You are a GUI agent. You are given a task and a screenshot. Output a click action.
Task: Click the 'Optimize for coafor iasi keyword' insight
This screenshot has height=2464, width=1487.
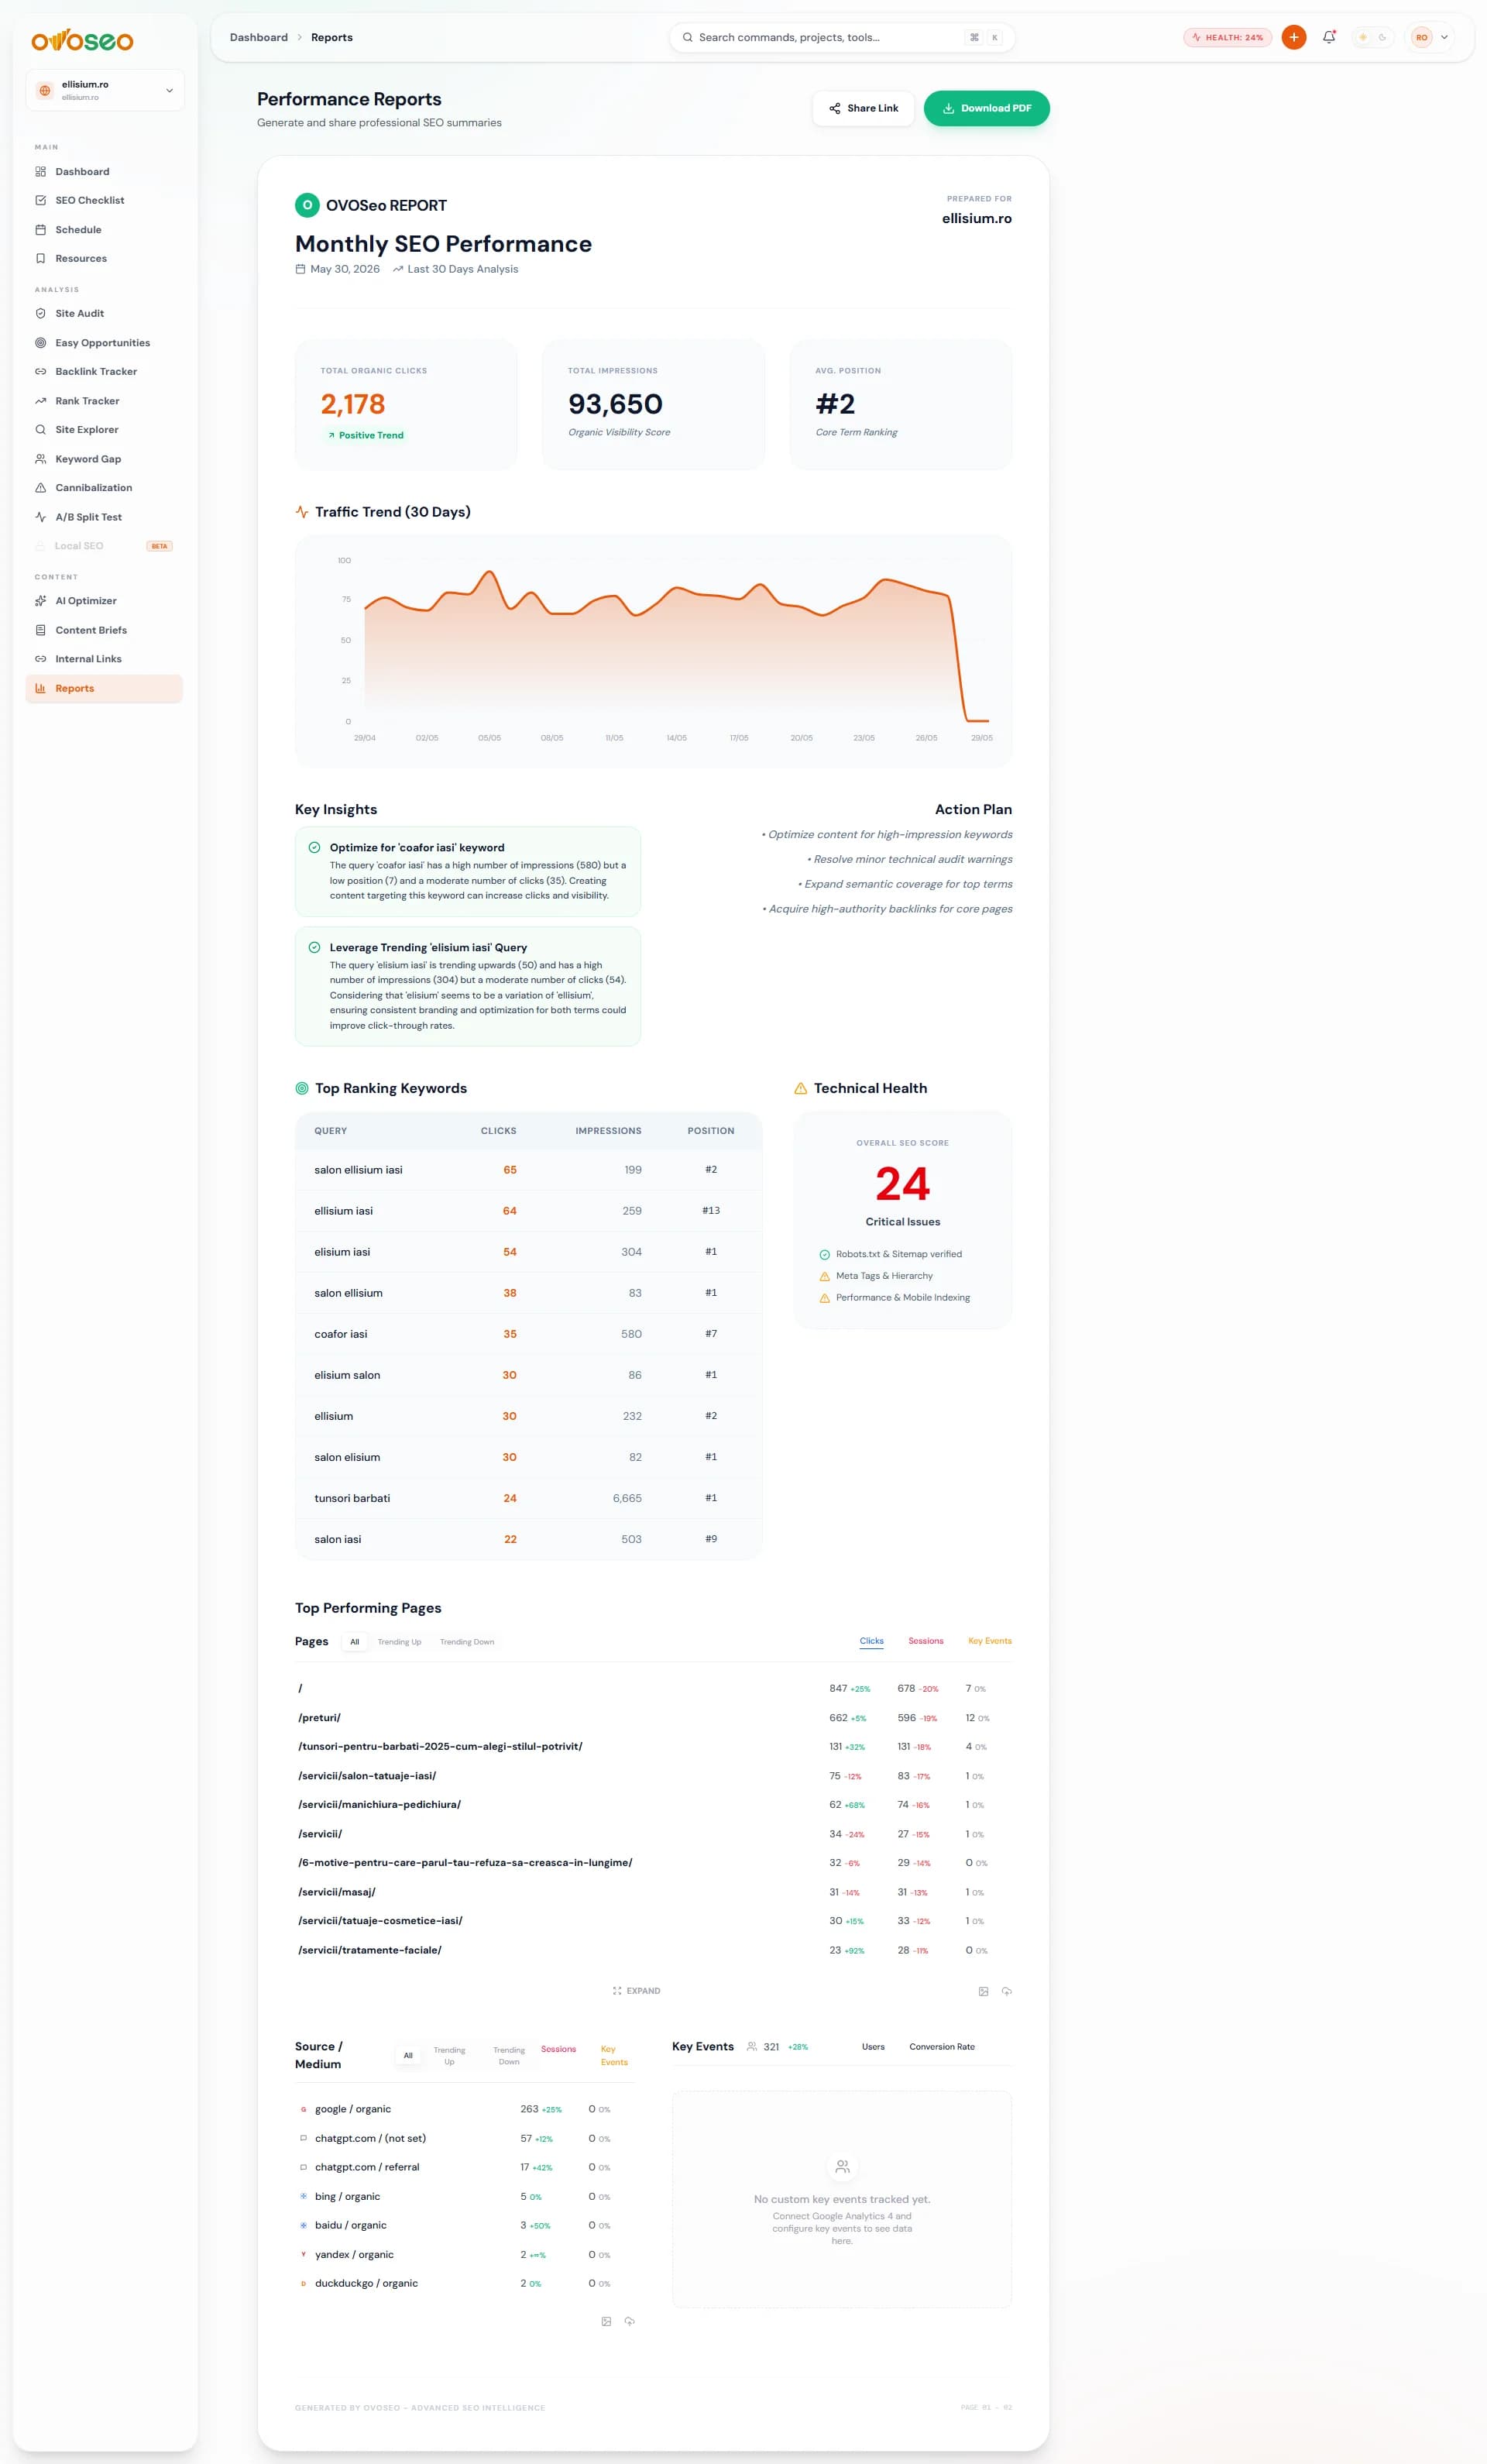467,871
